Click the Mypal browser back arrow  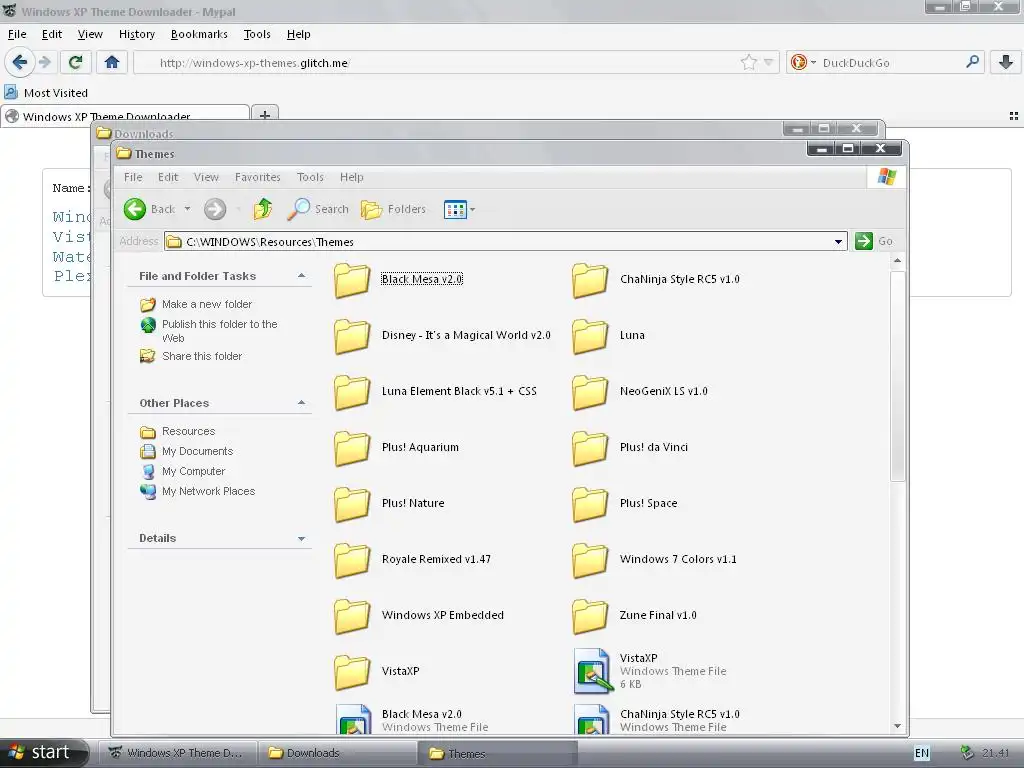pos(20,63)
